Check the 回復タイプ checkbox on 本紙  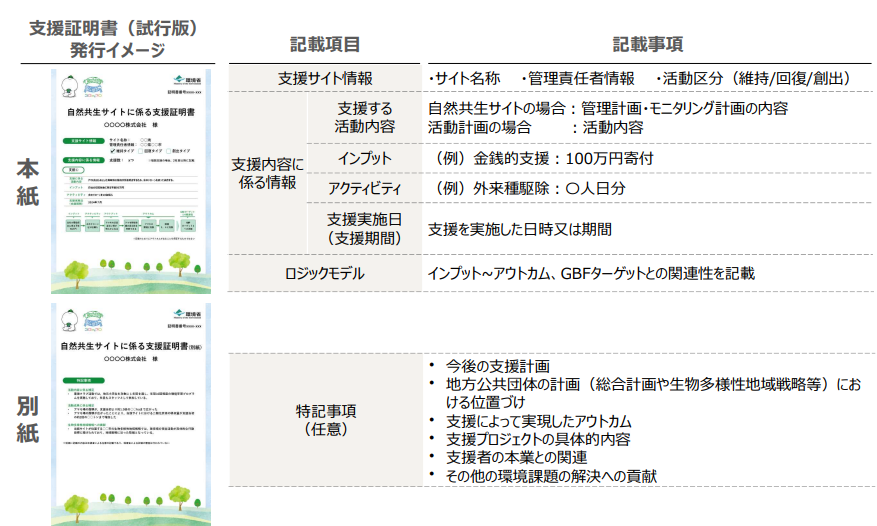click(x=141, y=150)
